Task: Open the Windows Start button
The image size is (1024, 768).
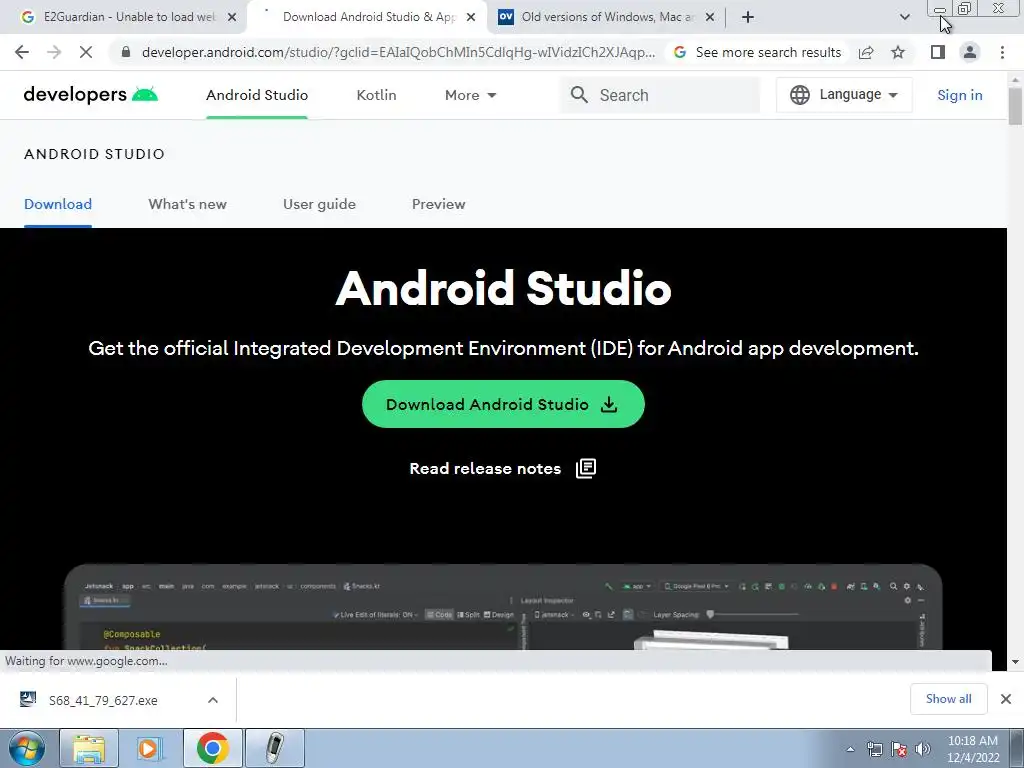Action: pos(27,748)
